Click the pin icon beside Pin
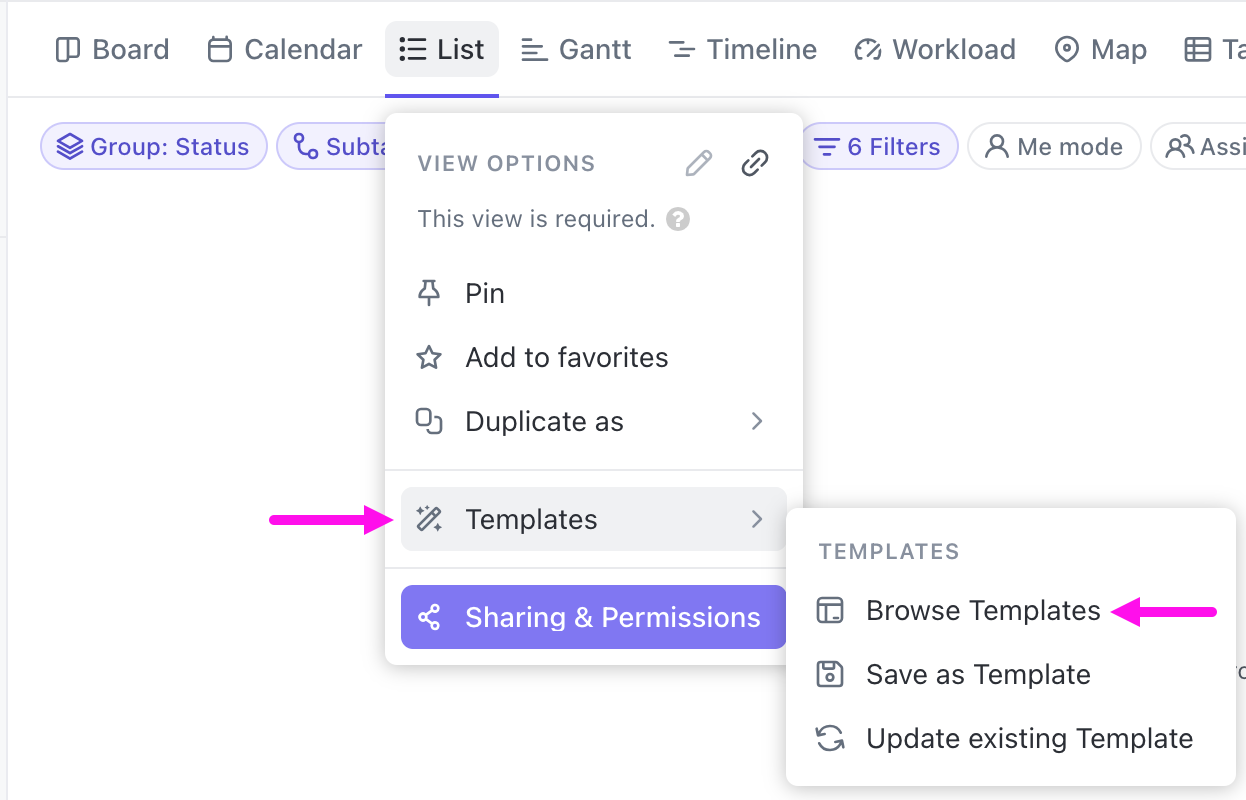 tap(429, 293)
